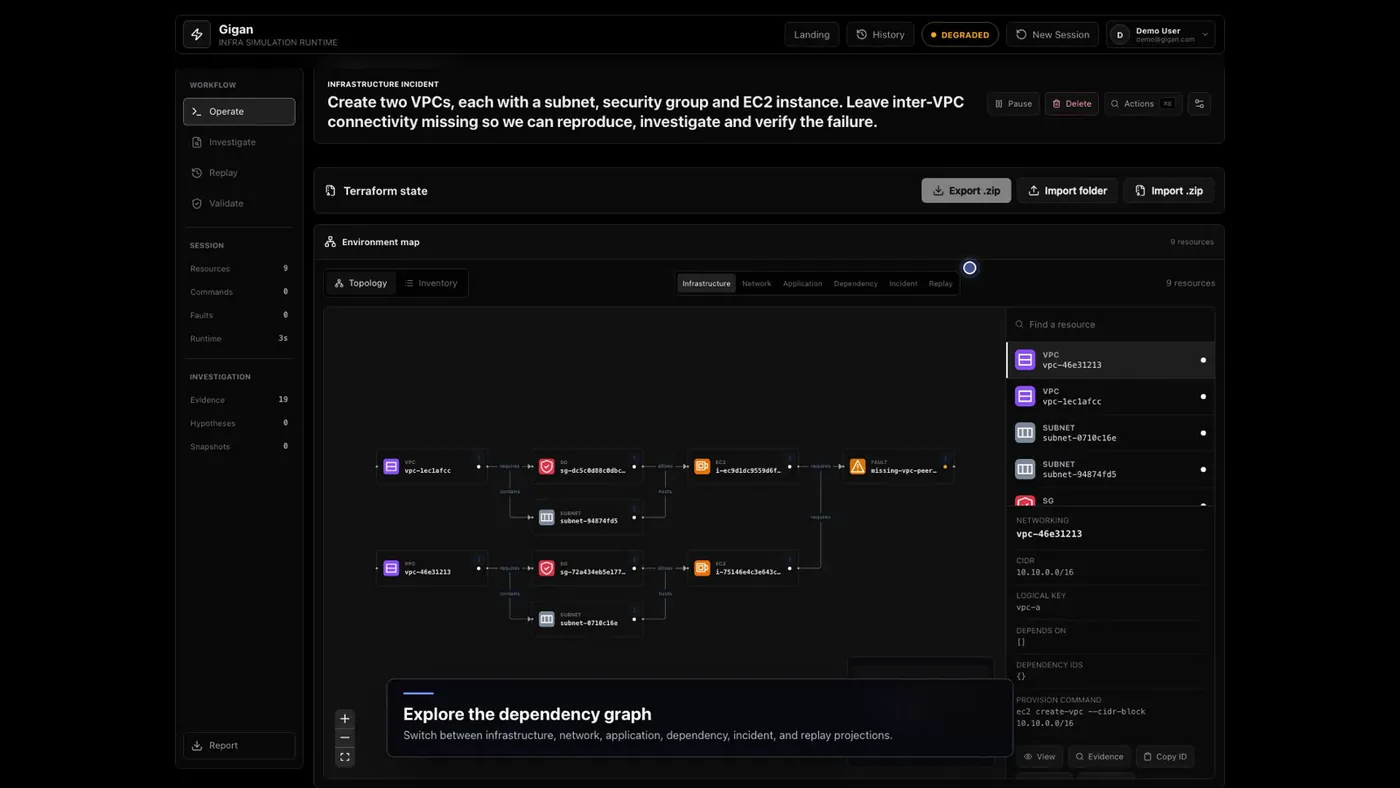Viewport: 1400px width, 788px height.
Task: Open Hypotheses entry under Investigation
Action: 239,423
